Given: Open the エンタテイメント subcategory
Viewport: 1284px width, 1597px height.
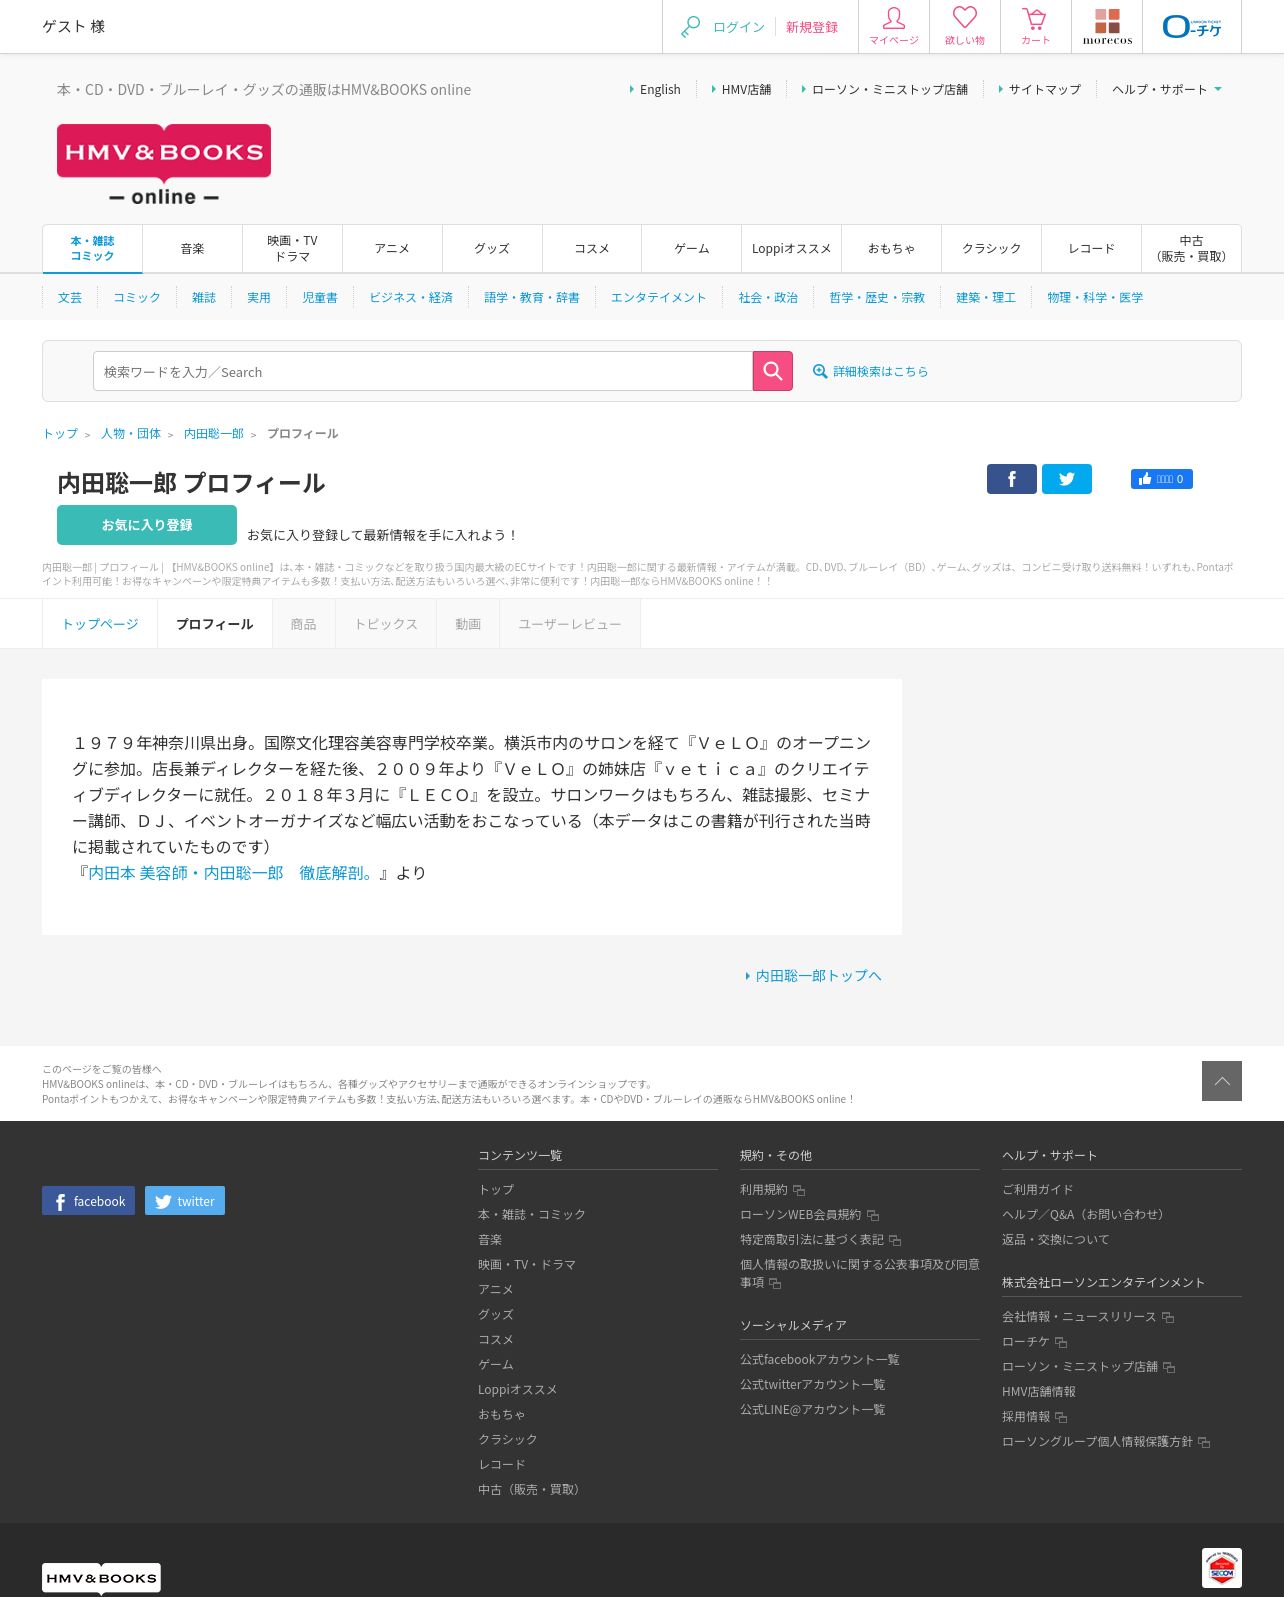Looking at the screenshot, I should click(658, 297).
